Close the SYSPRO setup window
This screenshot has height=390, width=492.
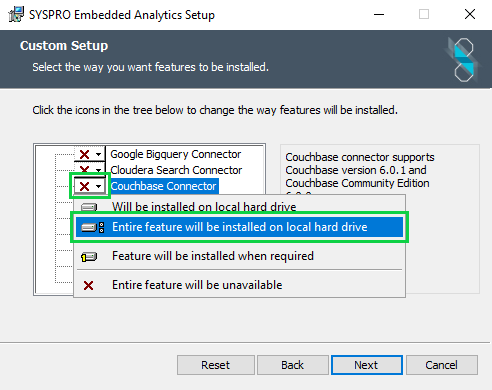(470, 14)
